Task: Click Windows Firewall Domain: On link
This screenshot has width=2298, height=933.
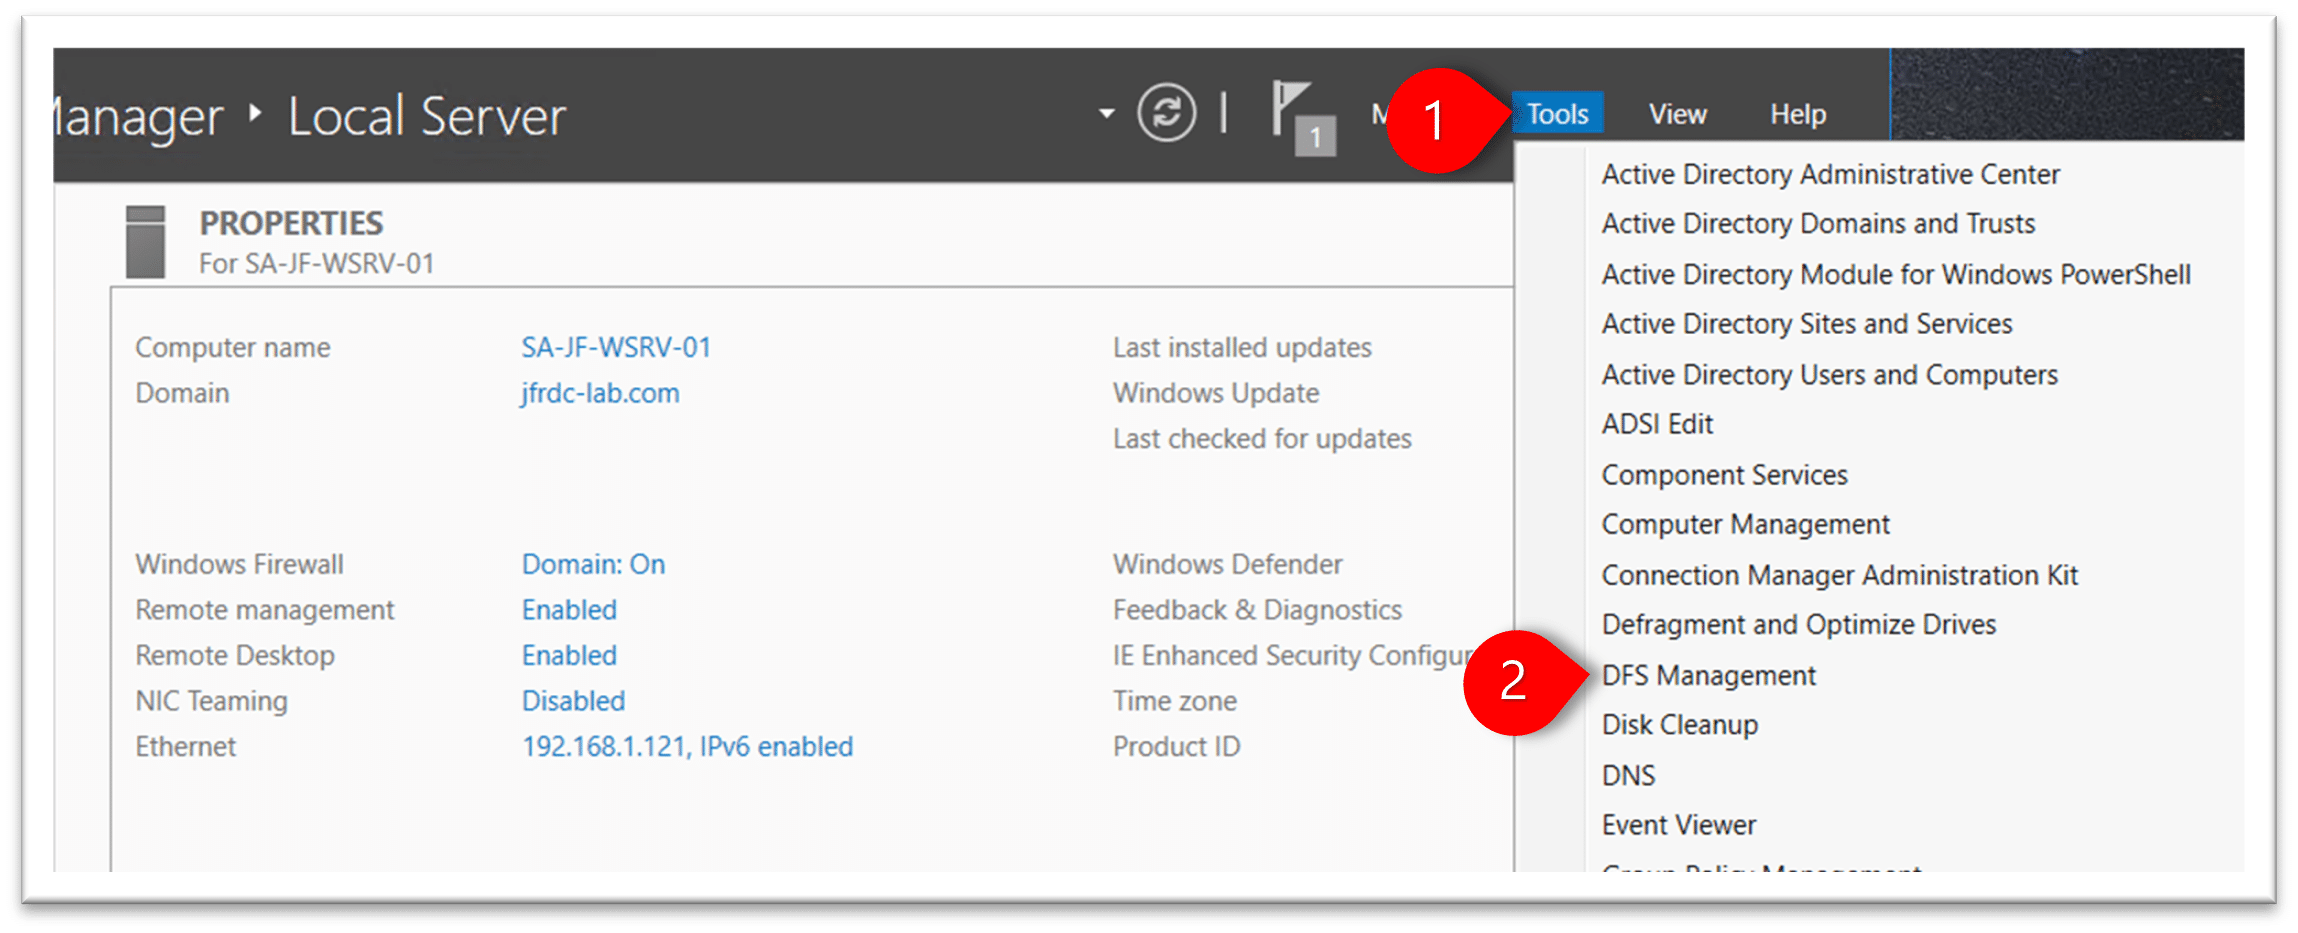Action: [593, 565]
